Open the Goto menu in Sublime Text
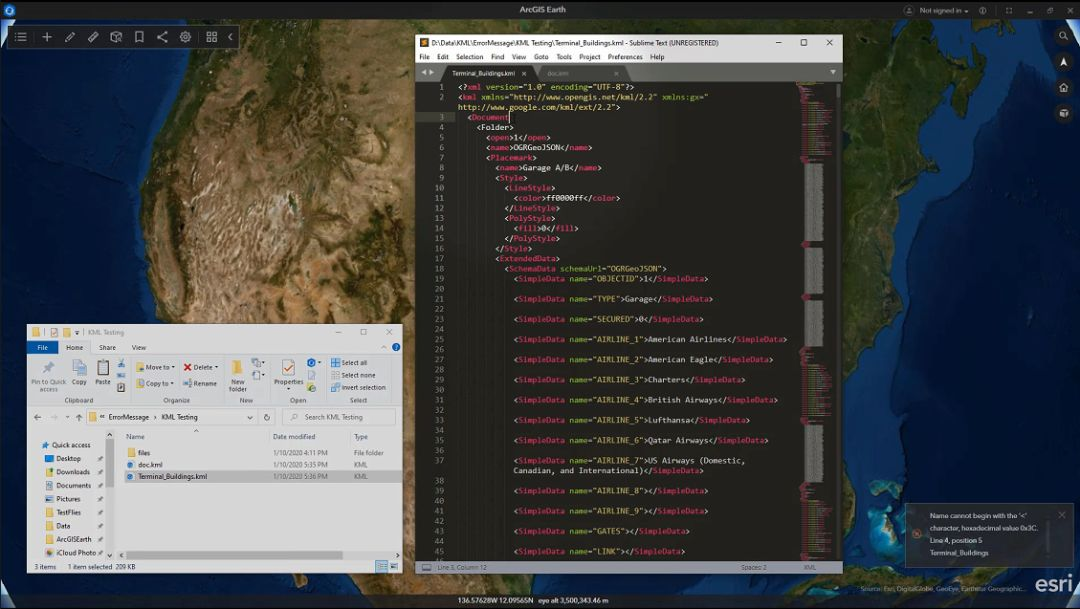 (x=541, y=57)
